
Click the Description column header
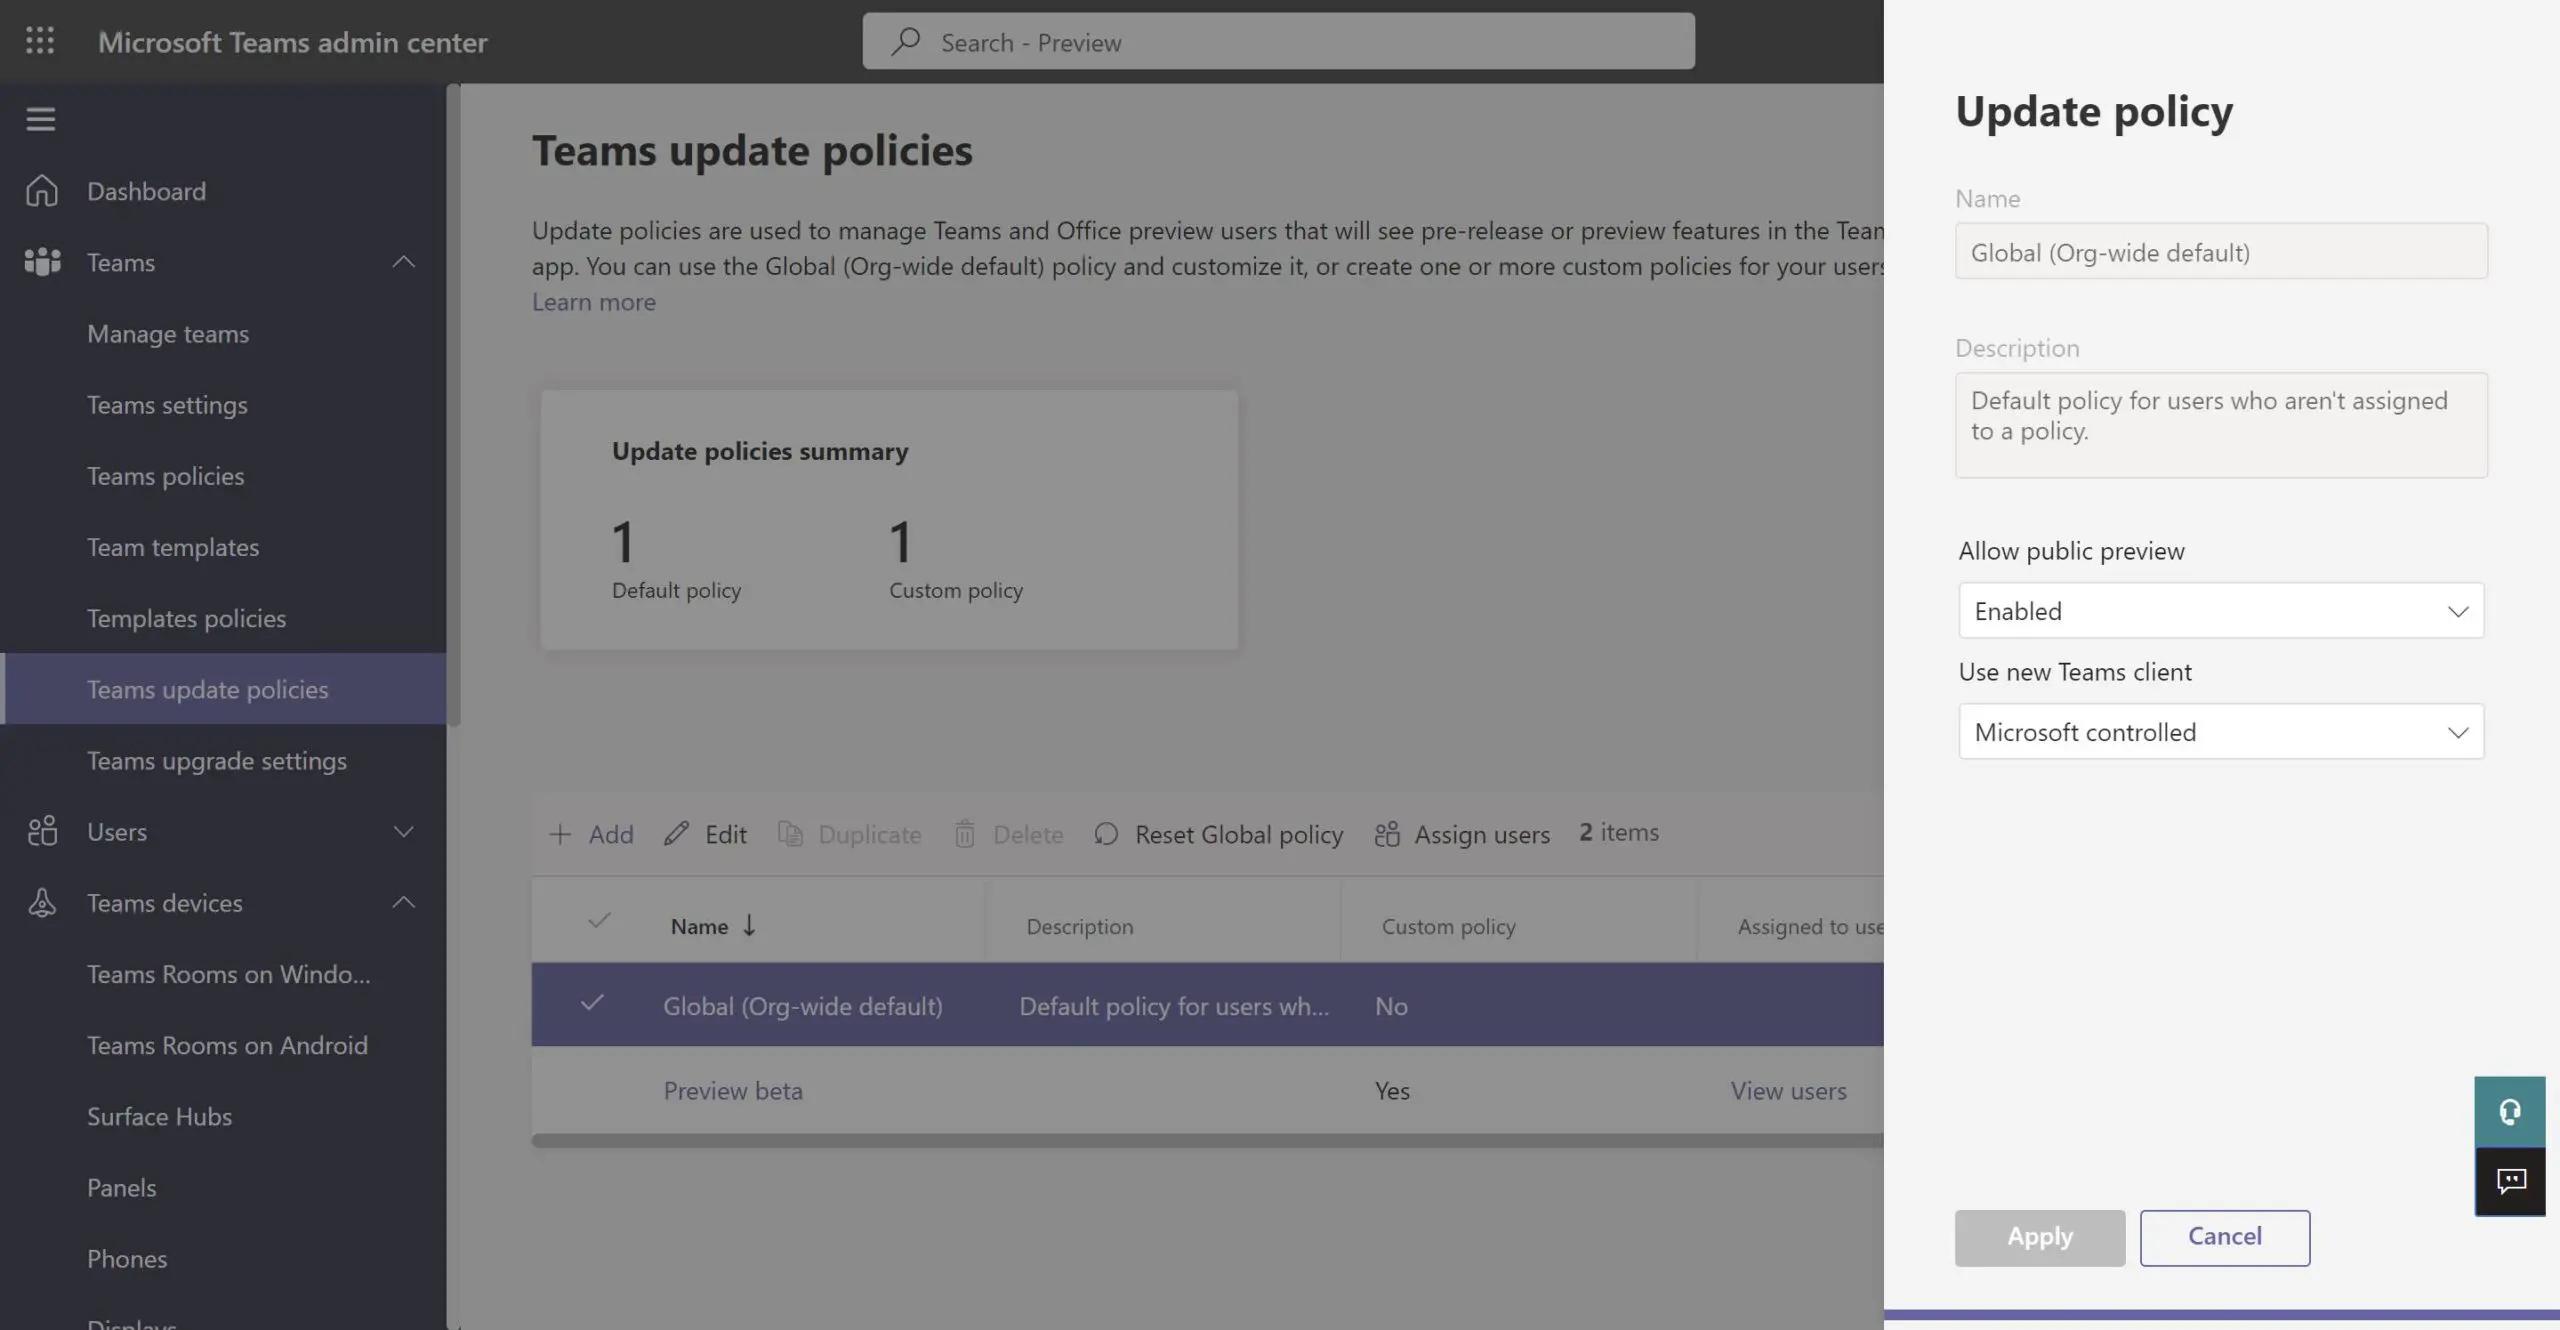(x=1080, y=926)
